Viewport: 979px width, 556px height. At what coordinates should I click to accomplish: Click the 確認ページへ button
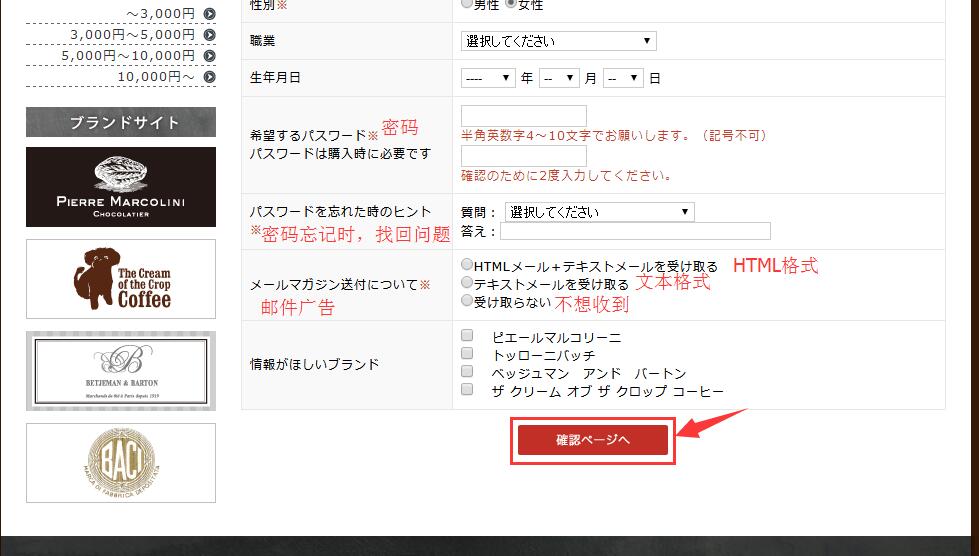[x=593, y=440]
